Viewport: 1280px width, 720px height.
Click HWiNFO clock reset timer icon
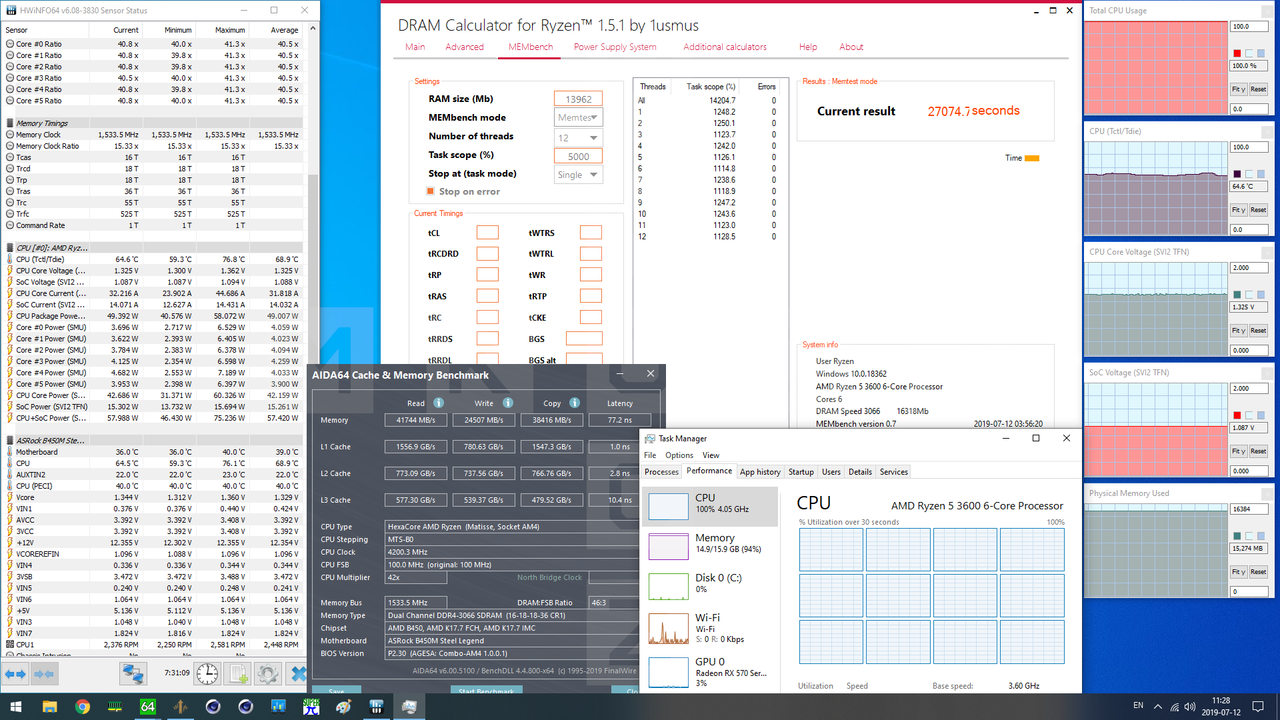tap(206, 674)
